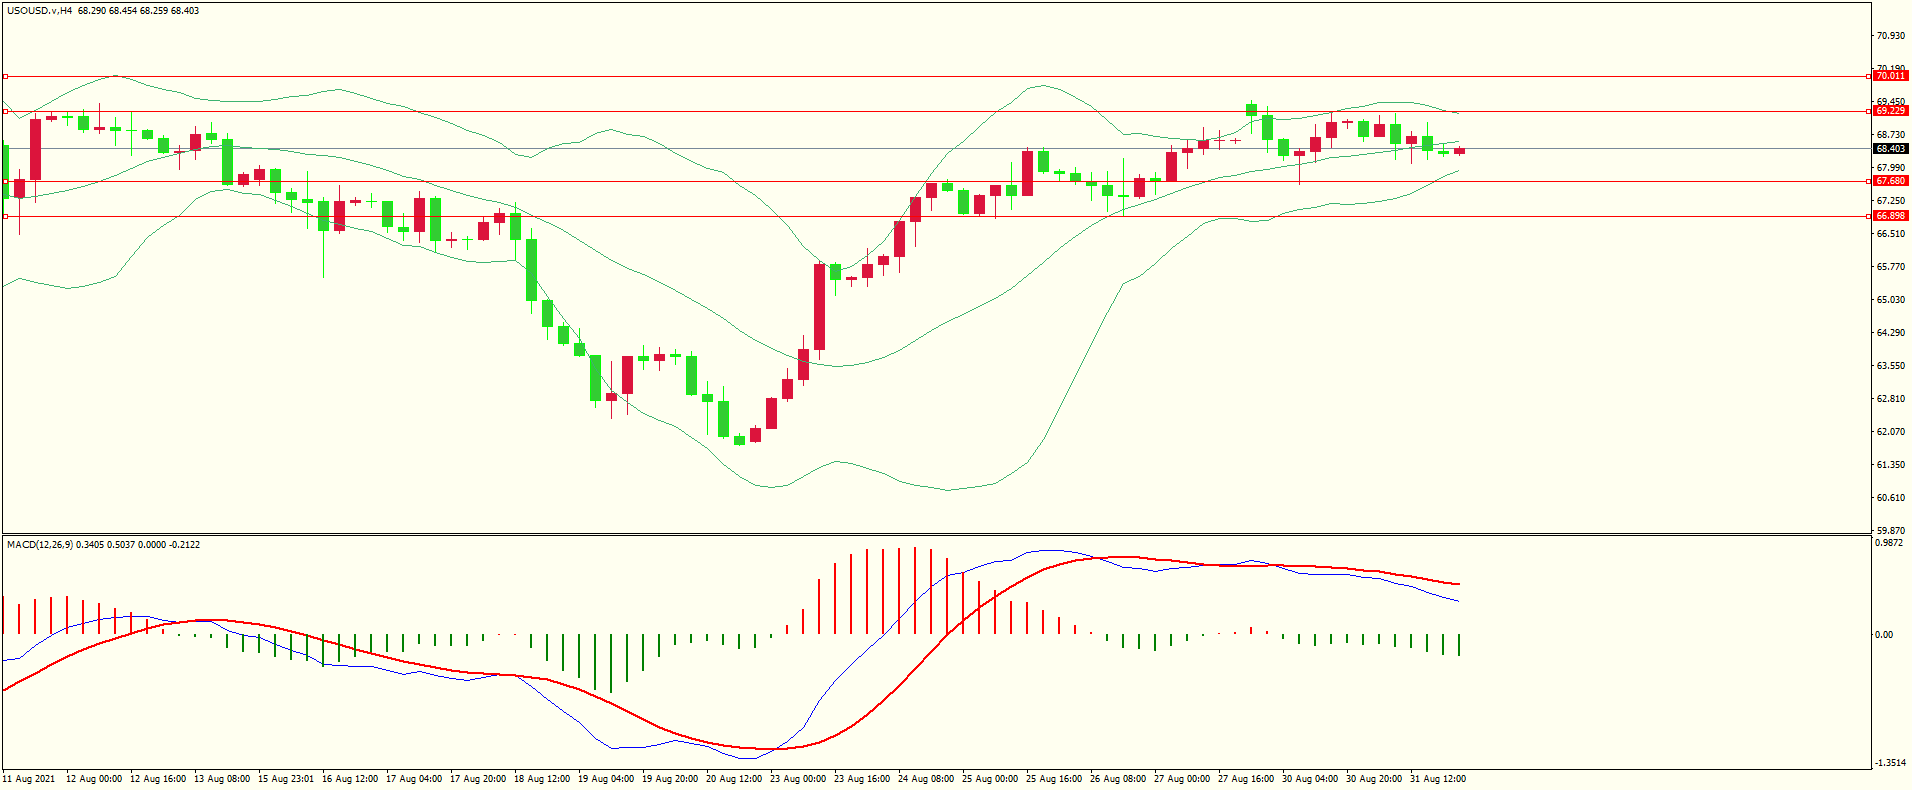Screen dimensions: 1912x790
Task: Click the 17 Aug 20:00 time label
Action: pos(478,779)
